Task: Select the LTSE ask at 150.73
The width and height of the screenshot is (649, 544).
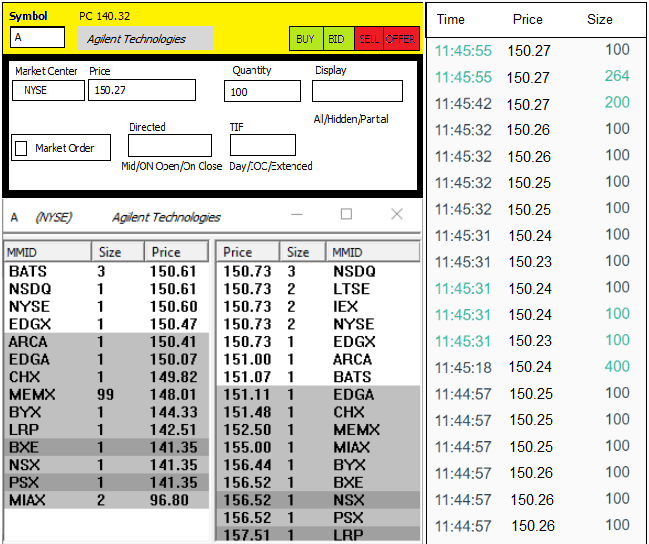Action: (318, 289)
